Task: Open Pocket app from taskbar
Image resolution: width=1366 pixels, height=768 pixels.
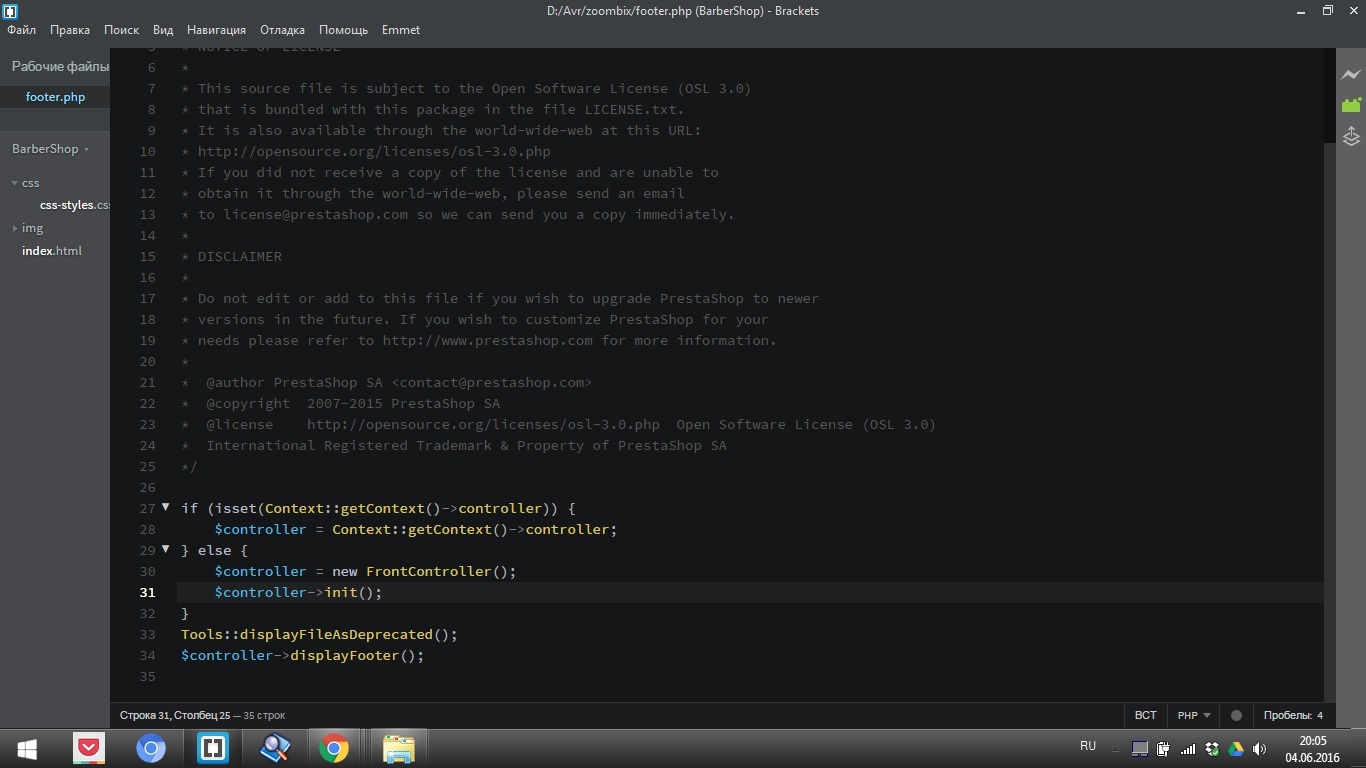Action: 89,748
